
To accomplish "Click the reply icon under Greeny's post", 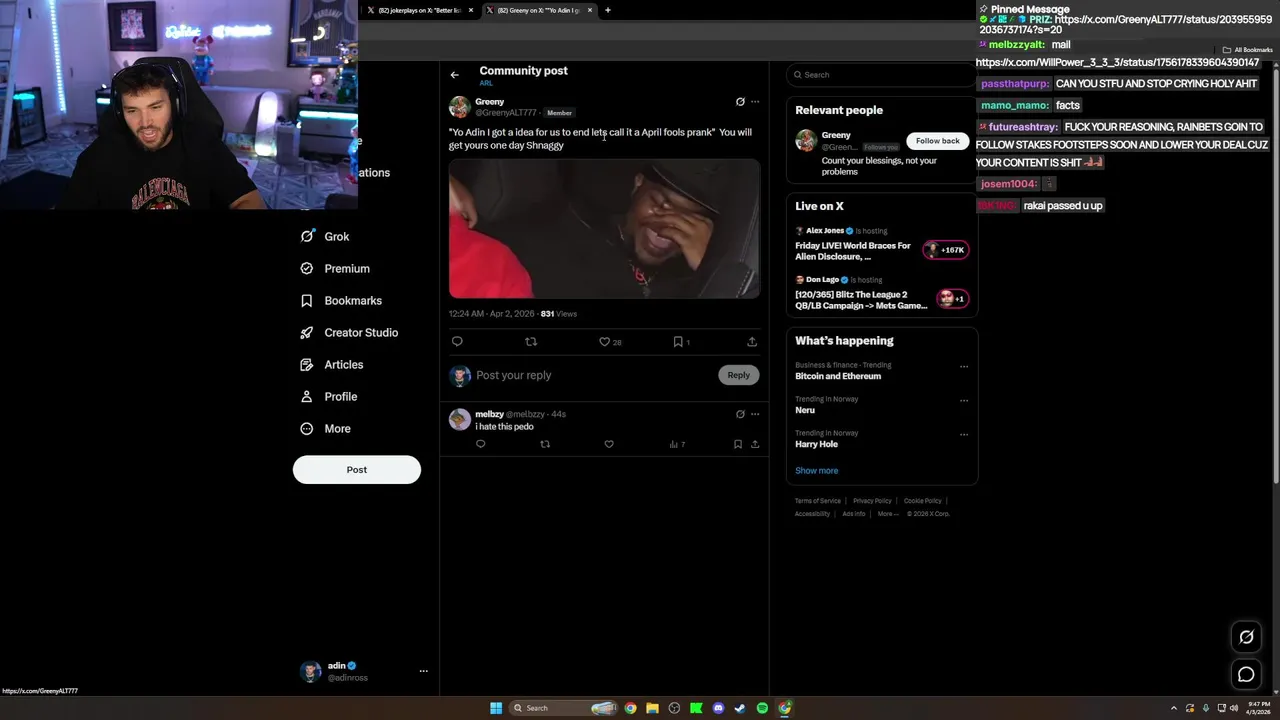I will coord(457,342).
